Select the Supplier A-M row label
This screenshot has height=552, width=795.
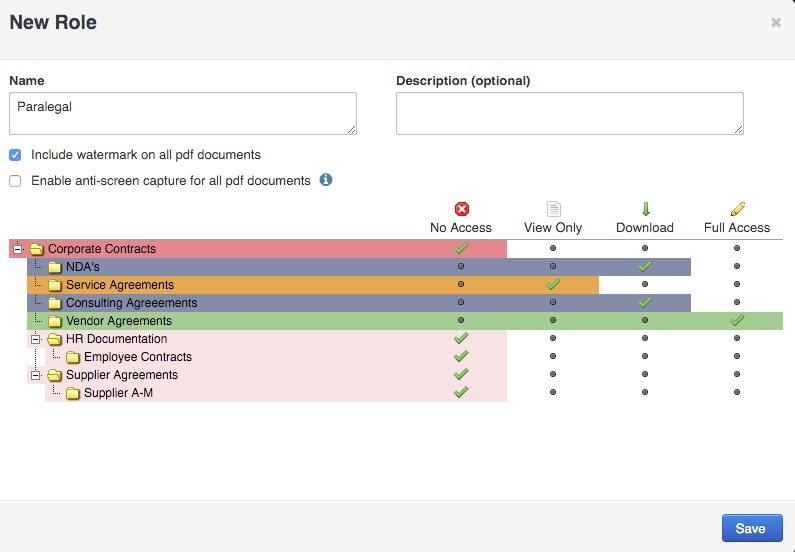click(x=118, y=393)
